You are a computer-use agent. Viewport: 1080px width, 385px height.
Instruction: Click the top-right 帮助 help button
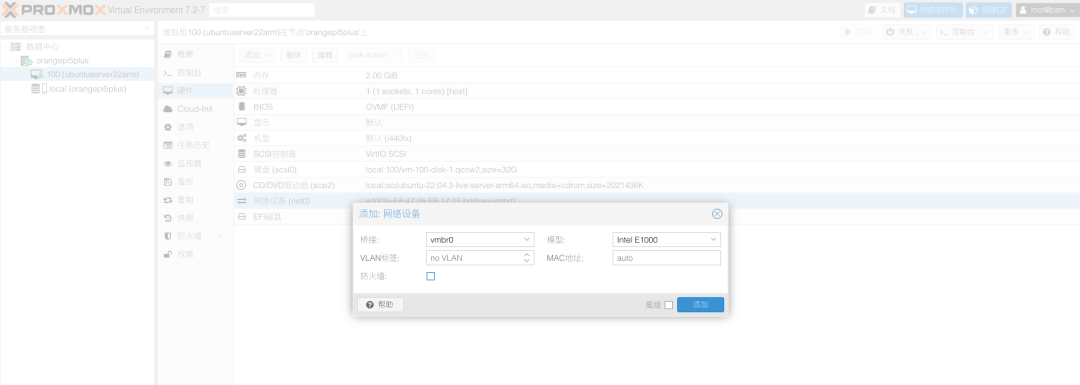[x=1057, y=32]
